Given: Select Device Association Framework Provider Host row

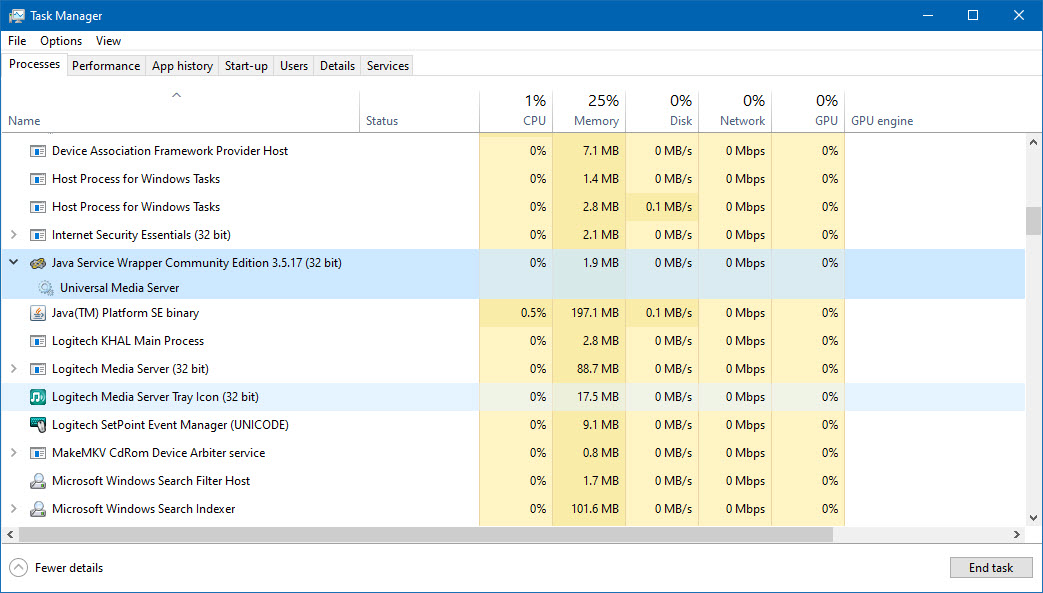Looking at the screenshot, I should point(513,151).
